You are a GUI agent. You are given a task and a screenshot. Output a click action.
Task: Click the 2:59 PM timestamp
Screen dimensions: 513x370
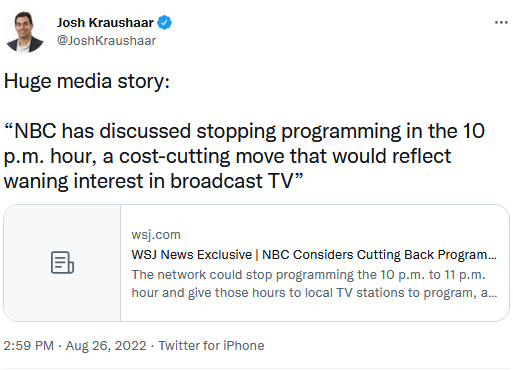pos(29,346)
